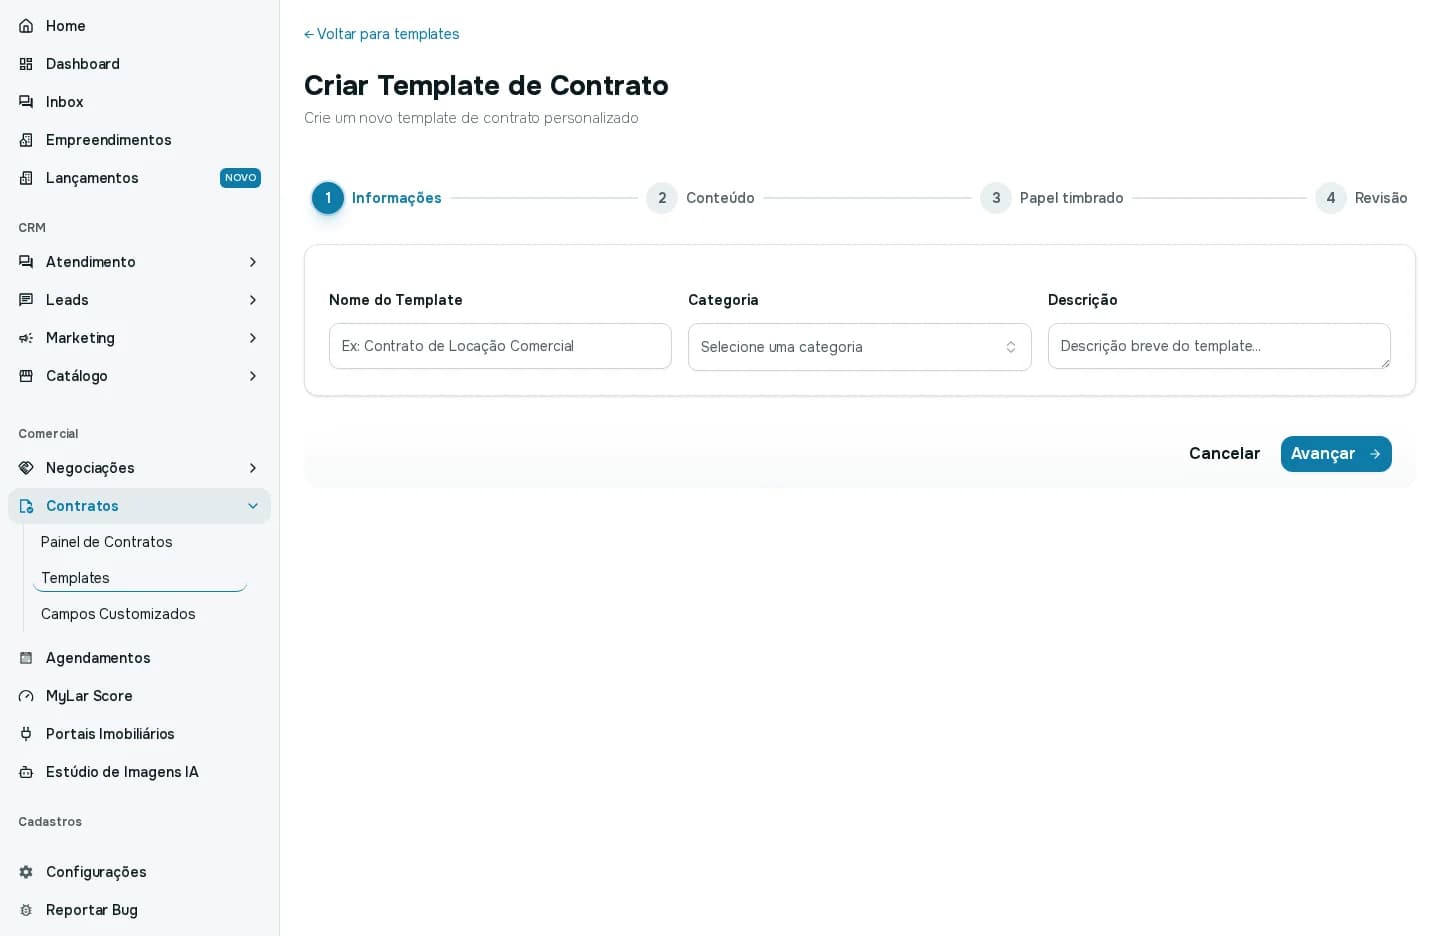
Task: Click the Comercial section label
Action: coord(48,434)
